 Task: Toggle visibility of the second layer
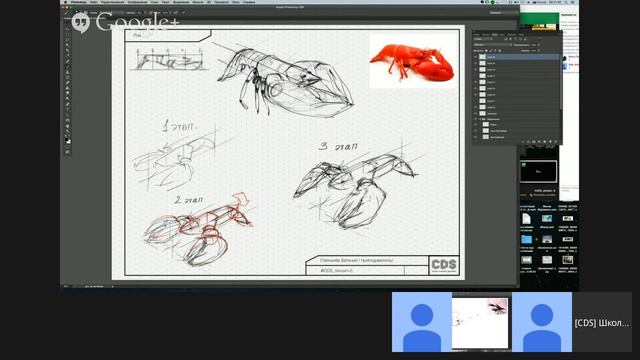pos(476,63)
